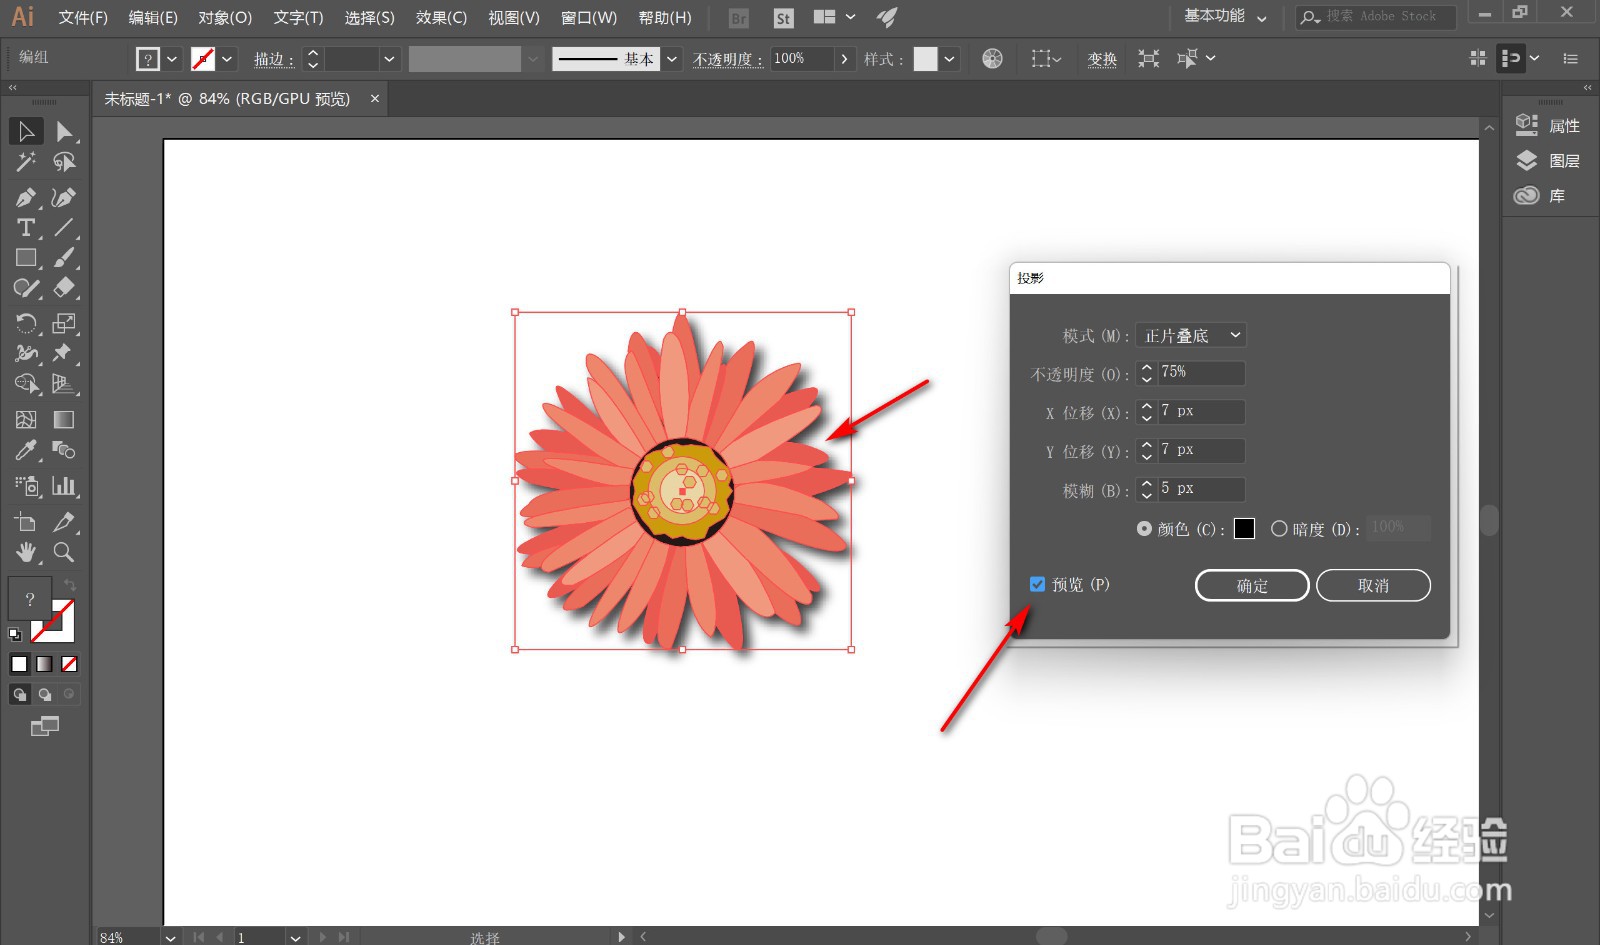Select the Paintbrush tool
Viewport: 1600px width, 945px height.
pyautogui.click(x=64, y=258)
